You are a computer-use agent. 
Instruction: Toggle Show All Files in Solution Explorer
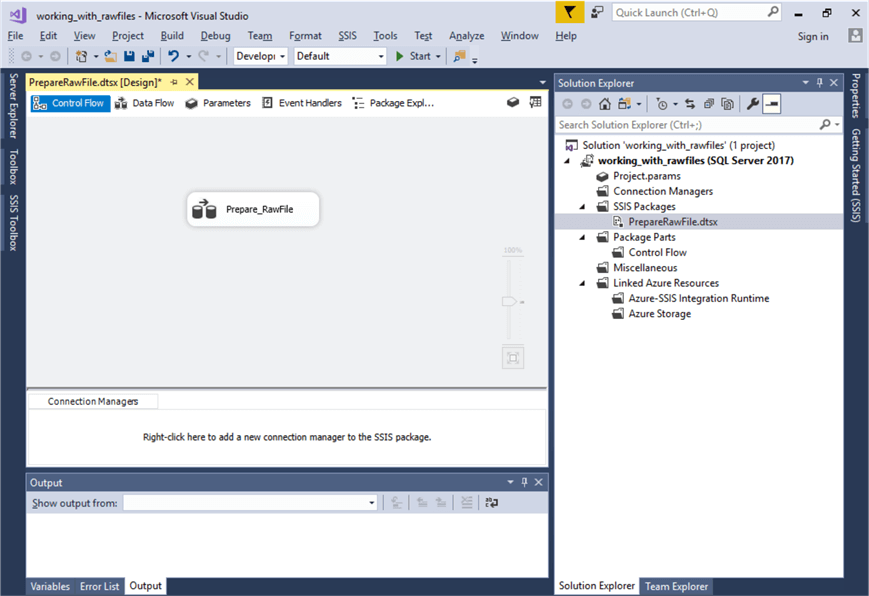[728, 104]
